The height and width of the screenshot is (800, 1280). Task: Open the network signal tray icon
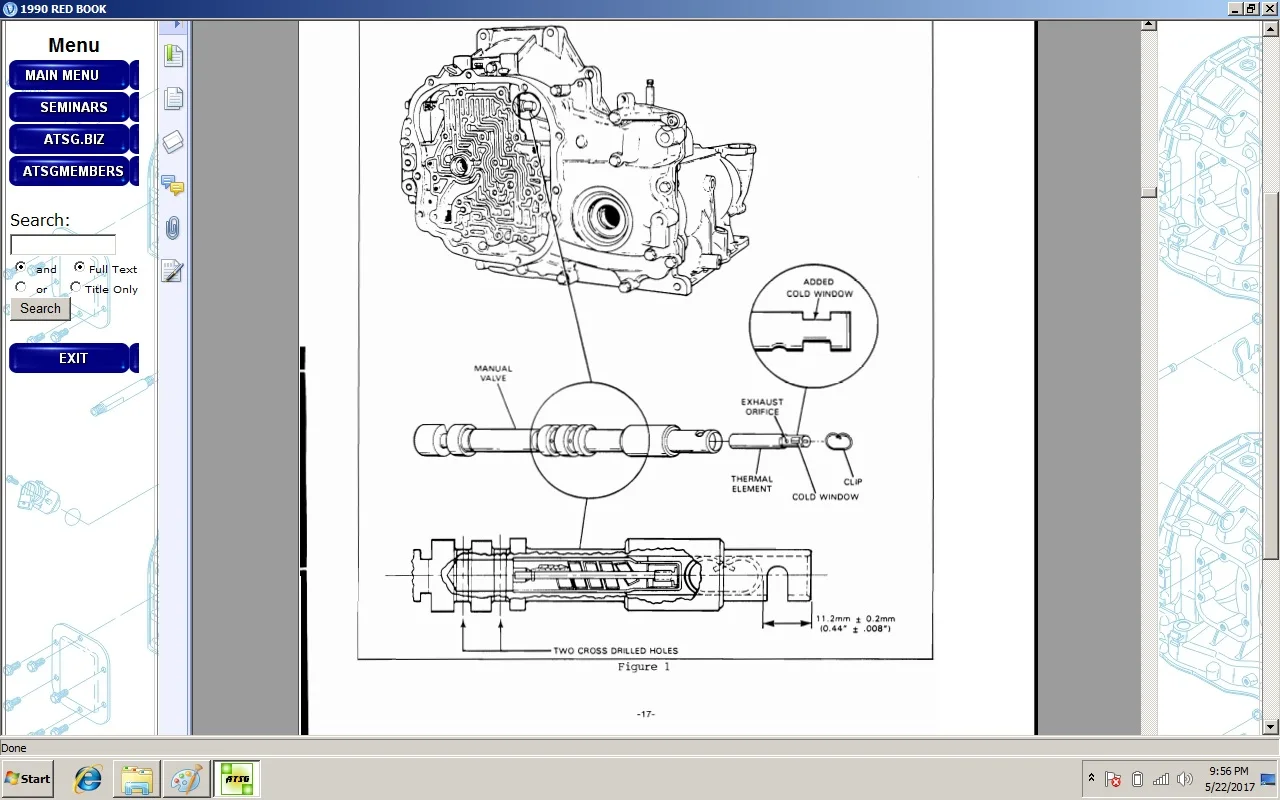(1161, 779)
